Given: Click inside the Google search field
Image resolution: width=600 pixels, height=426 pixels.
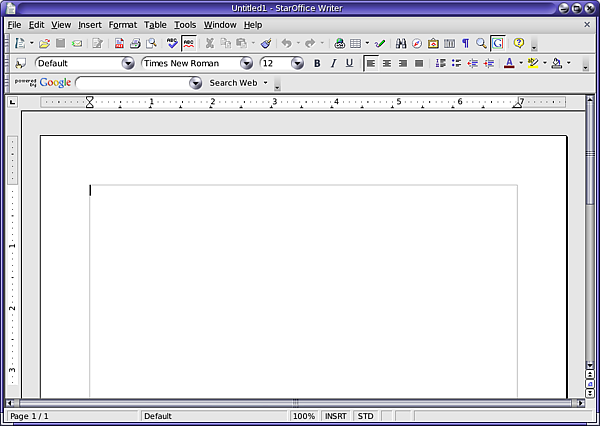Looking at the screenshot, I should [133, 83].
